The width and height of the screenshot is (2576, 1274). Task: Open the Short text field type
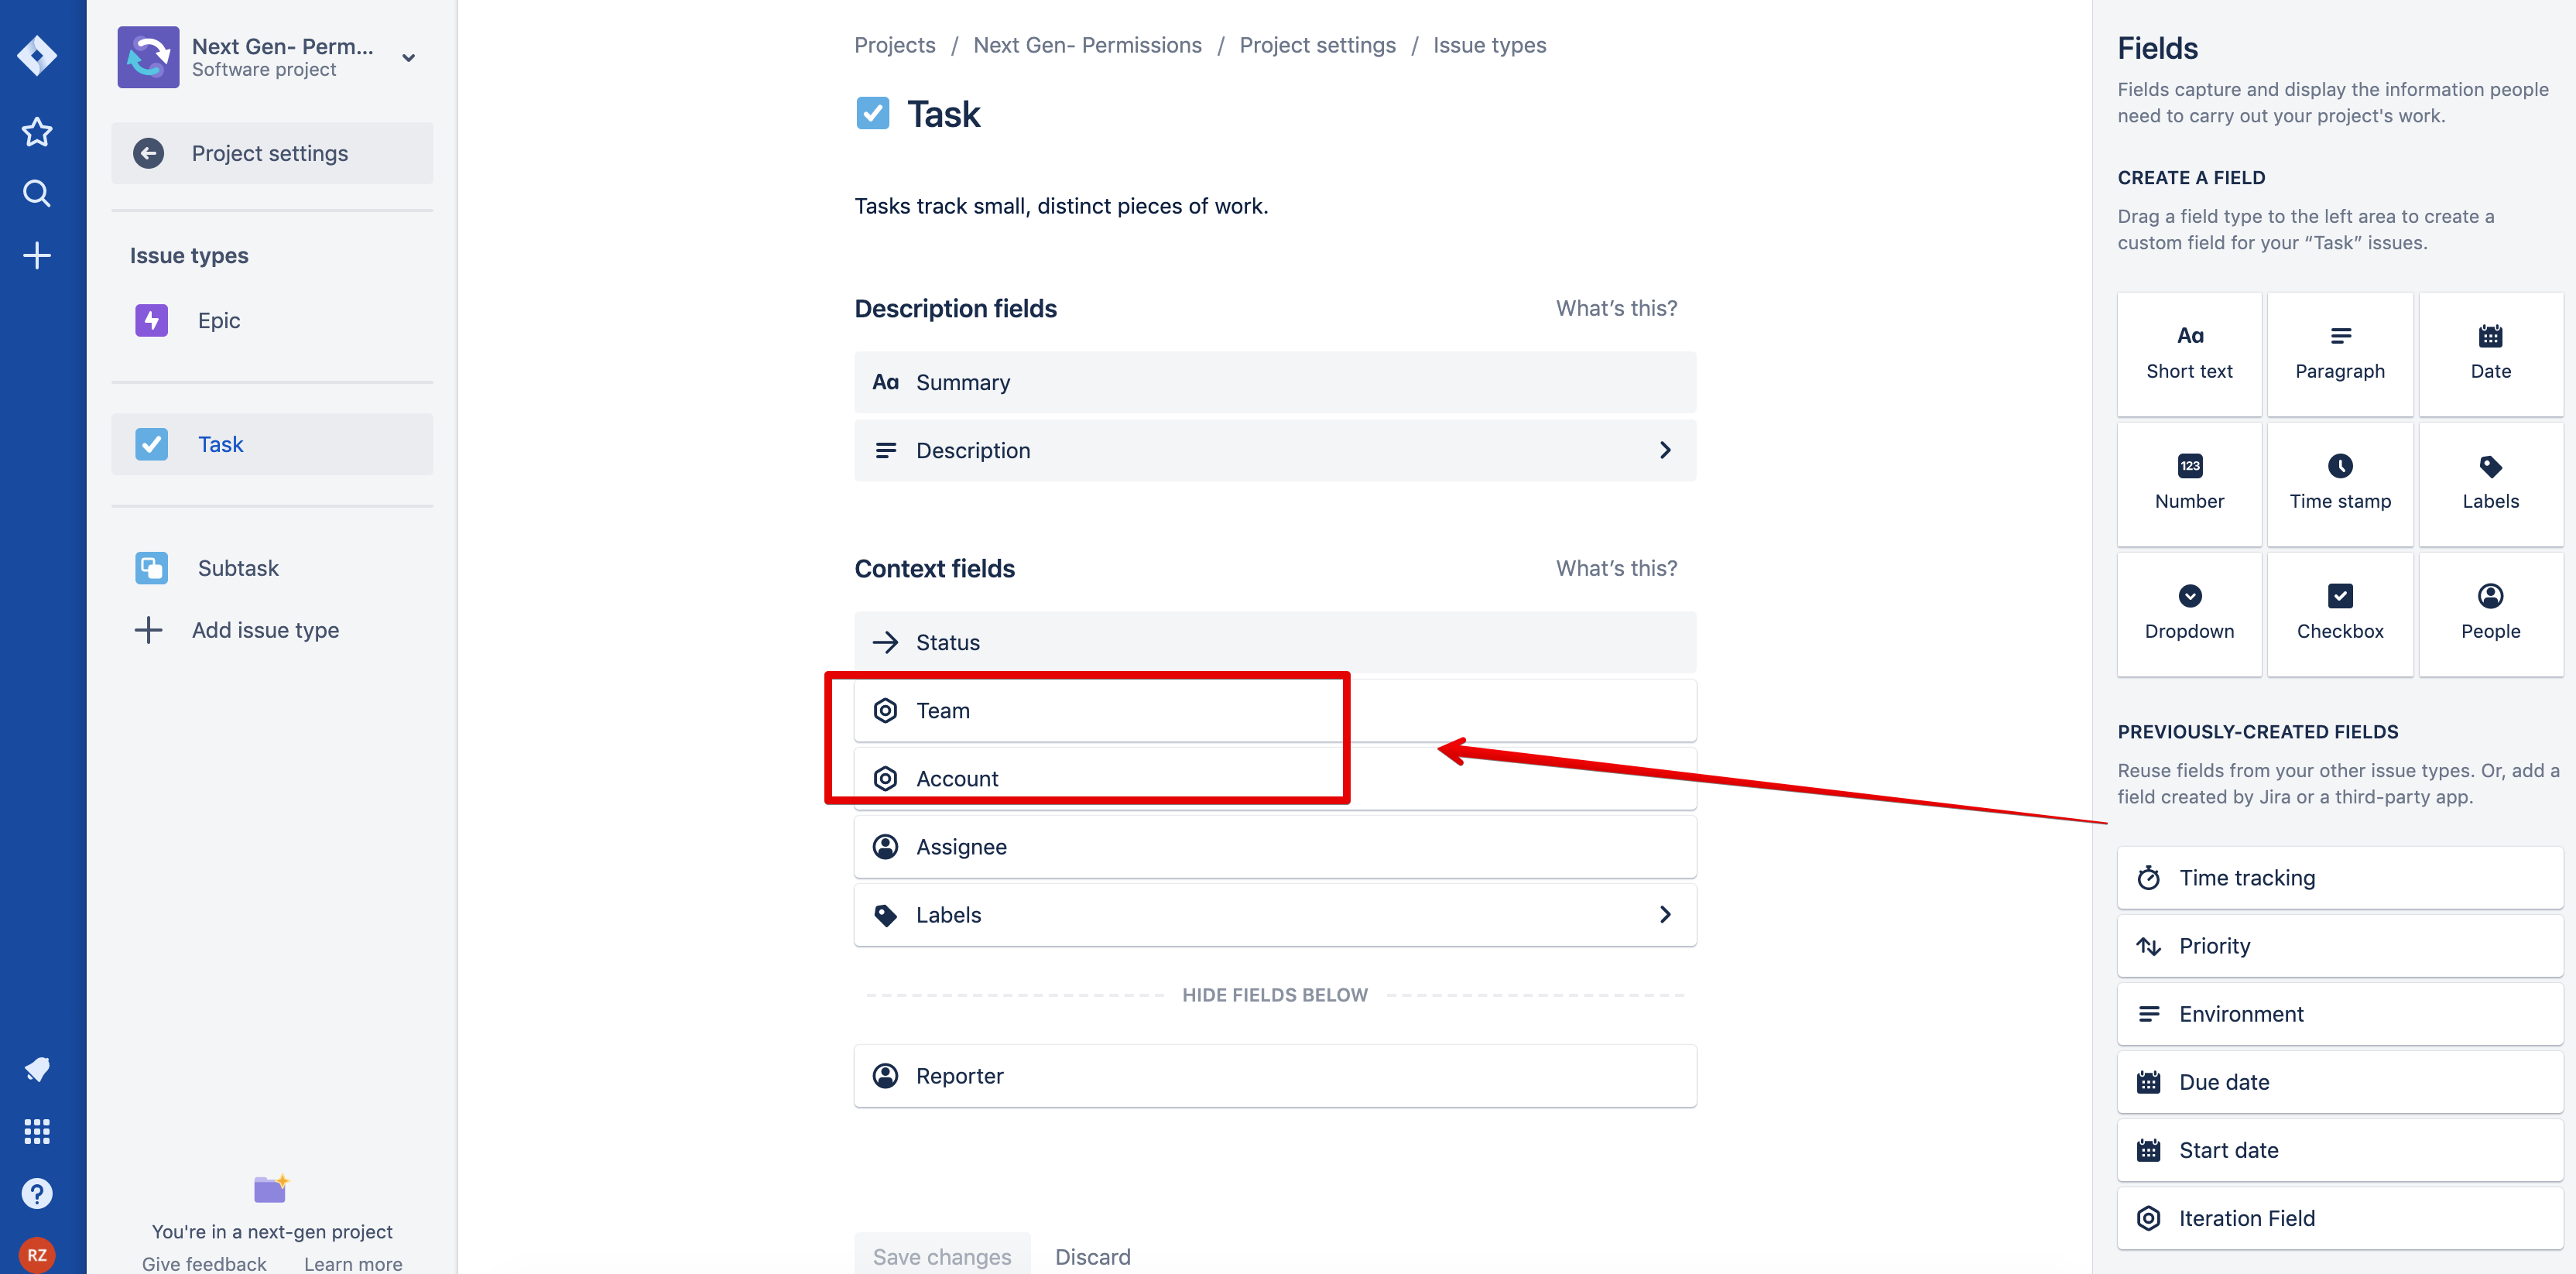[2189, 353]
